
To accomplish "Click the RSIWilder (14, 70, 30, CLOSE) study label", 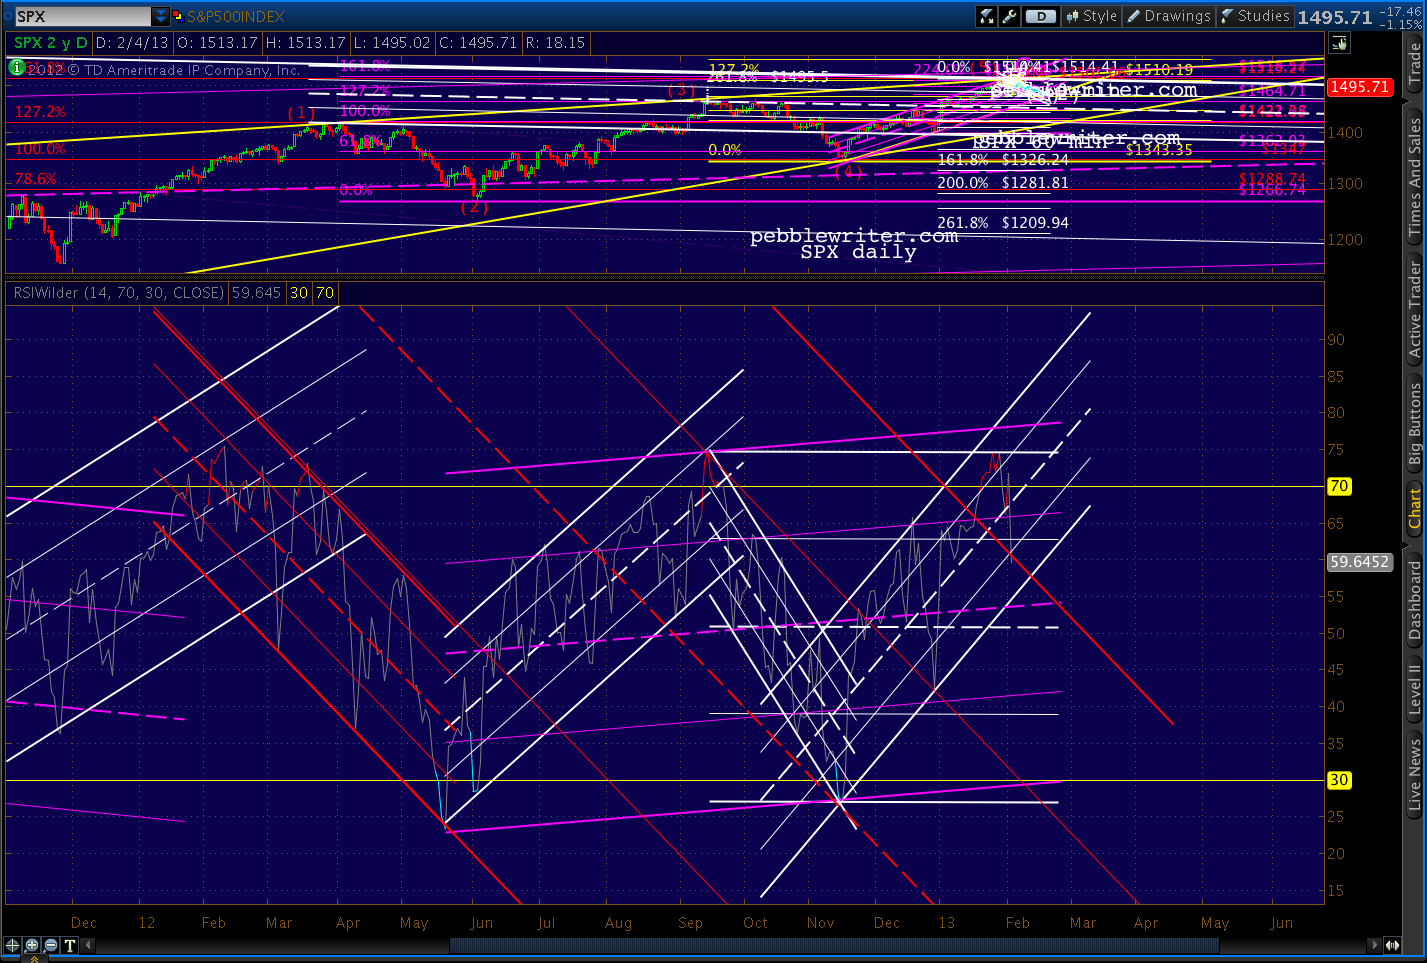I will point(119,293).
